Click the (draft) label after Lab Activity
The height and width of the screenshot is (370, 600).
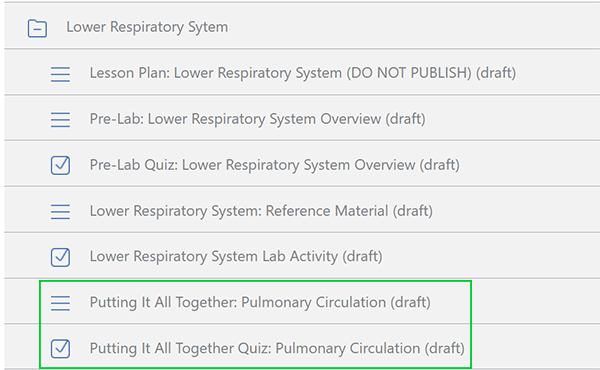[x=362, y=256]
